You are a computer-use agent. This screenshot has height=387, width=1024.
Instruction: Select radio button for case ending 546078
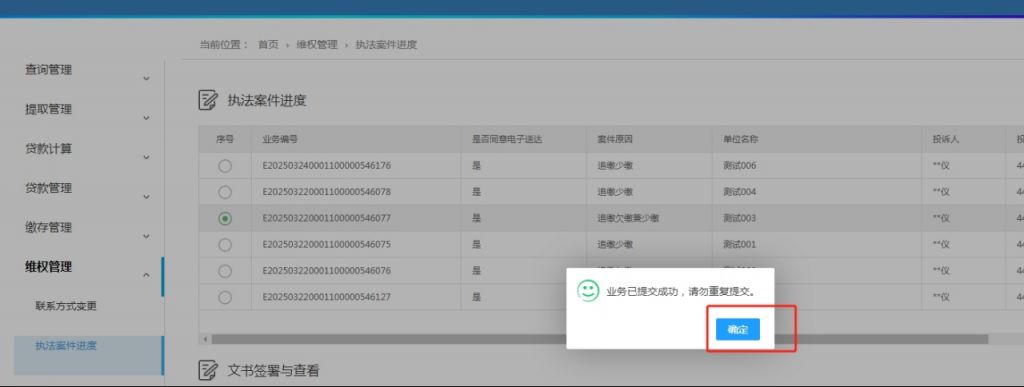pyautogui.click(x=225, y=192)
